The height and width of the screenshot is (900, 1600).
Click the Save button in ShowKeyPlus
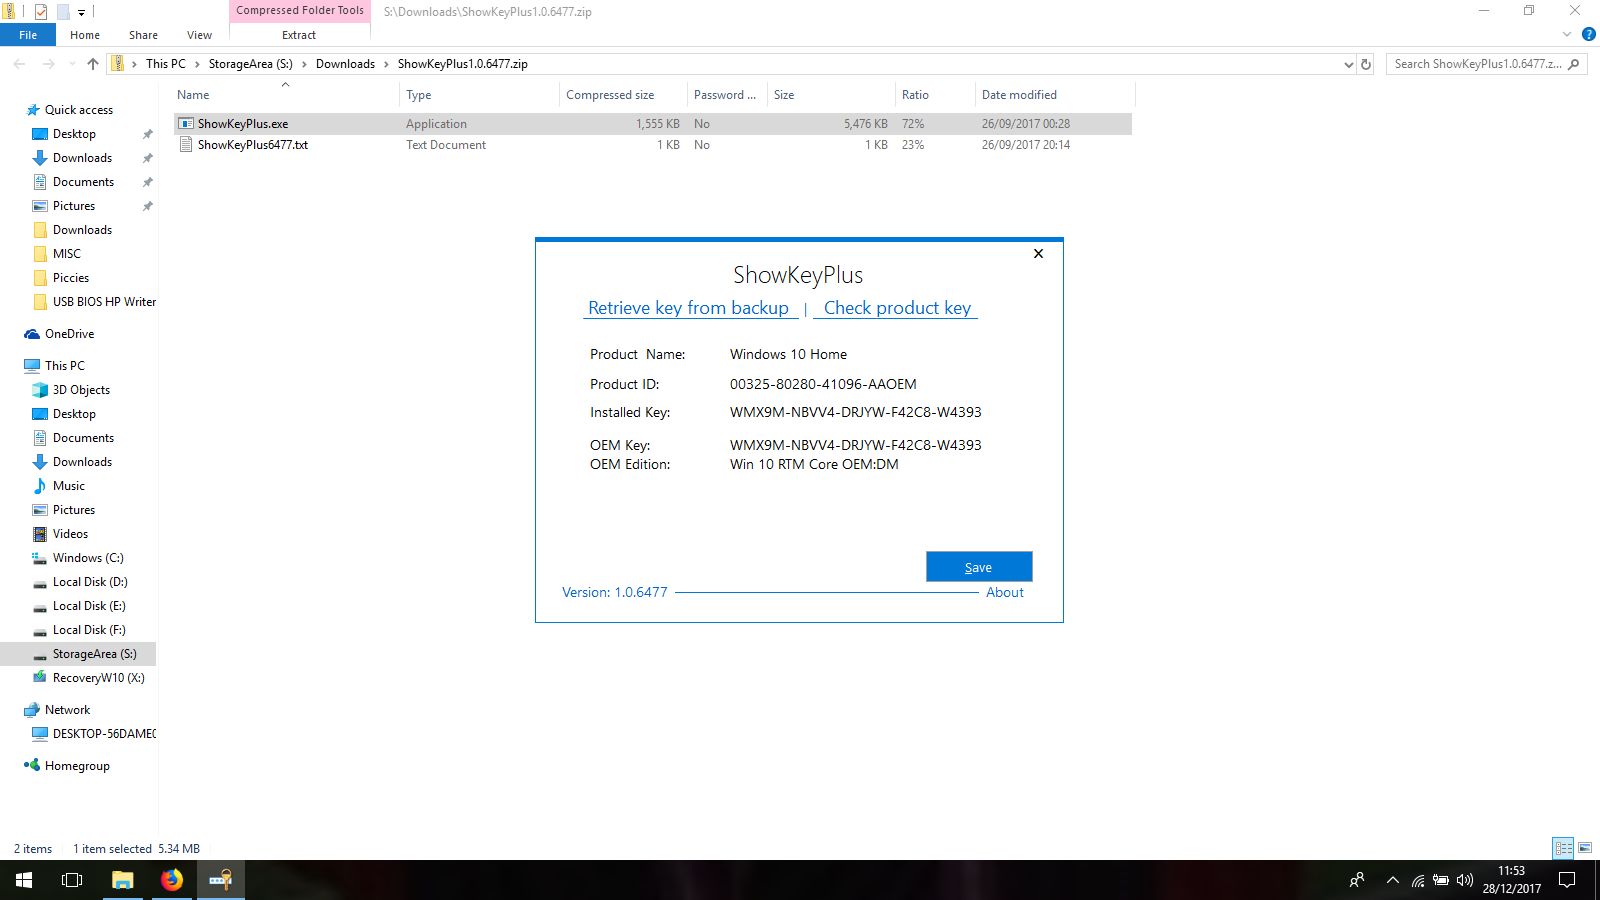click(979, 566)
